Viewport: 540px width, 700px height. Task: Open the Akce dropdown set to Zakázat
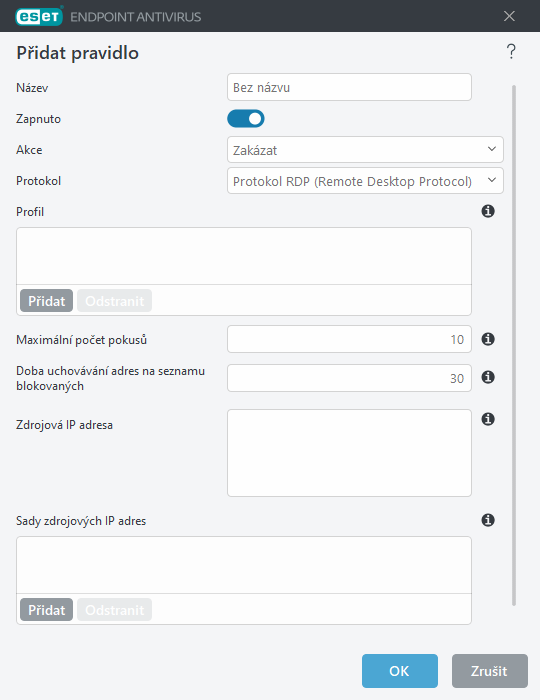click(365, 150)
